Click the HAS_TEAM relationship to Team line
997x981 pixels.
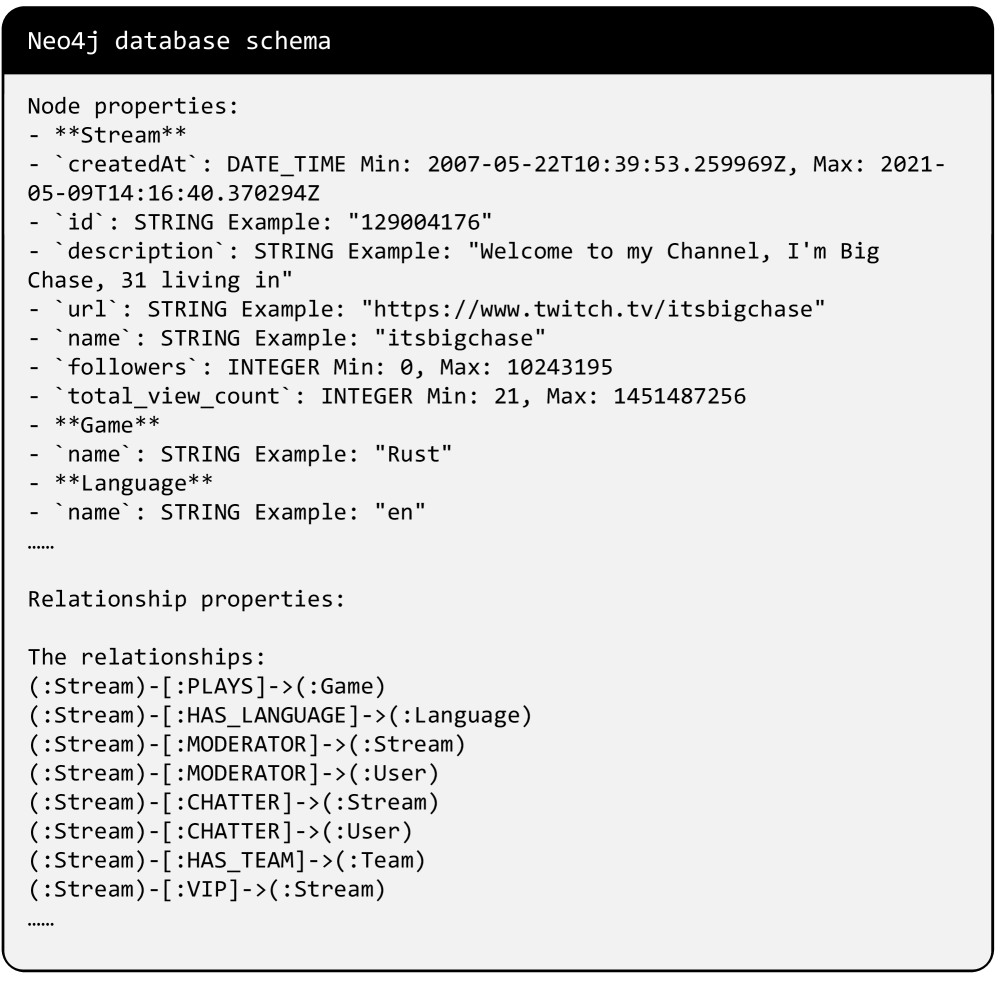click(226, 860)
